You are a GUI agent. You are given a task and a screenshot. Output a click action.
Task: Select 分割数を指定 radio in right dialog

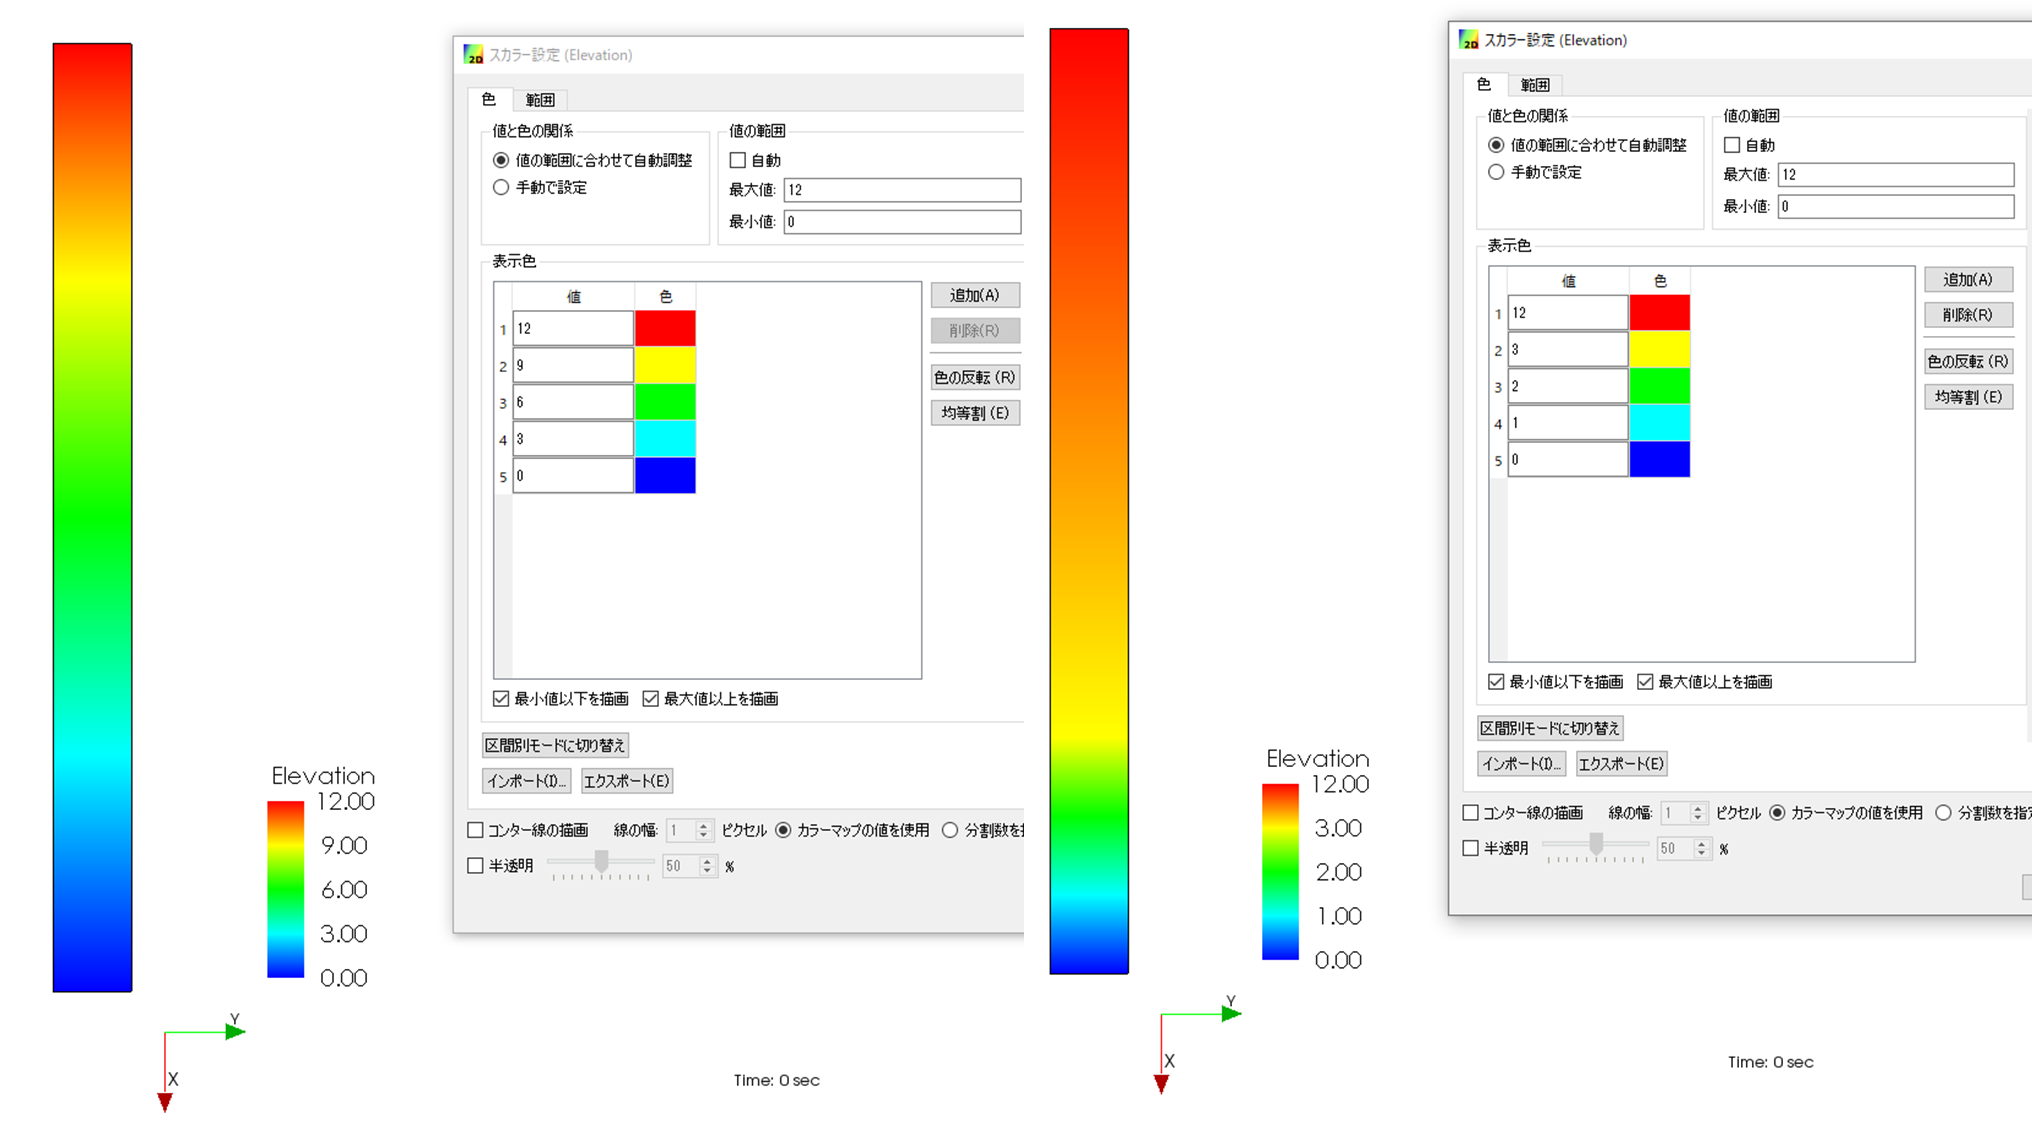[x=1943, y=813]
